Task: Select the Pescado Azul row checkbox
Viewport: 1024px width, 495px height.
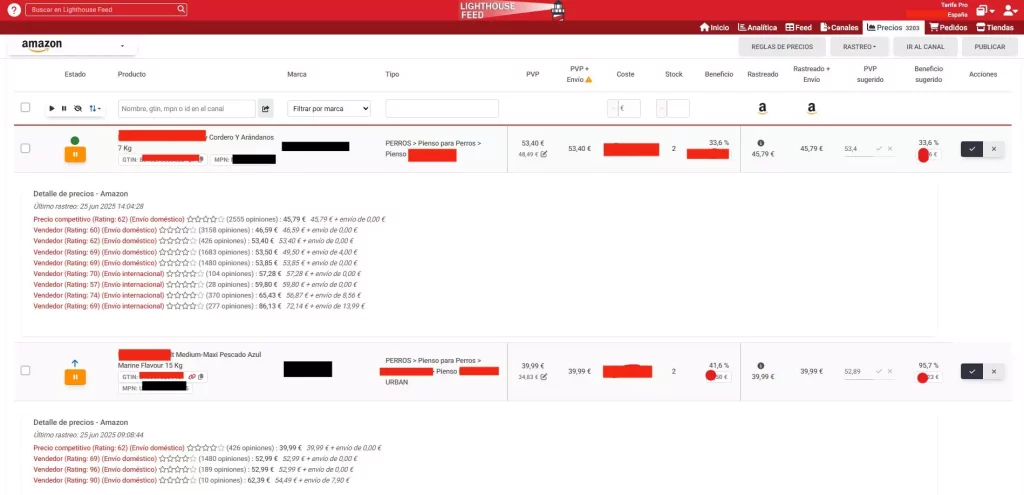Action: tap(25, 370)
